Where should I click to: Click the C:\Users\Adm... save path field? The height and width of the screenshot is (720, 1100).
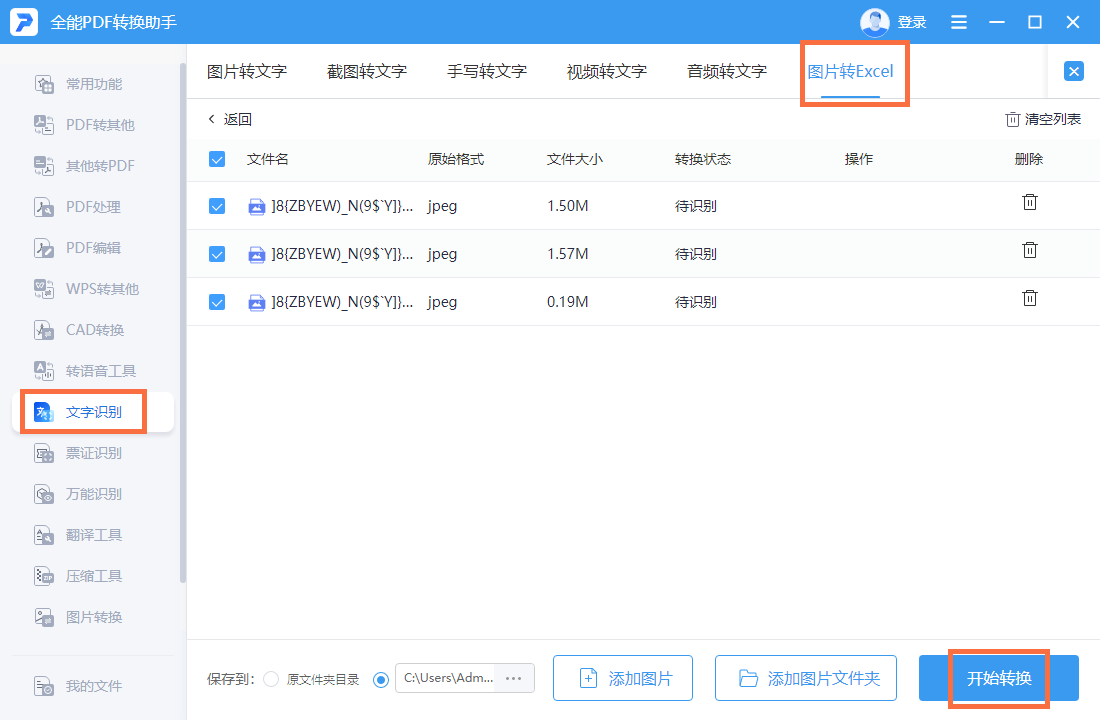coord(448,678)
